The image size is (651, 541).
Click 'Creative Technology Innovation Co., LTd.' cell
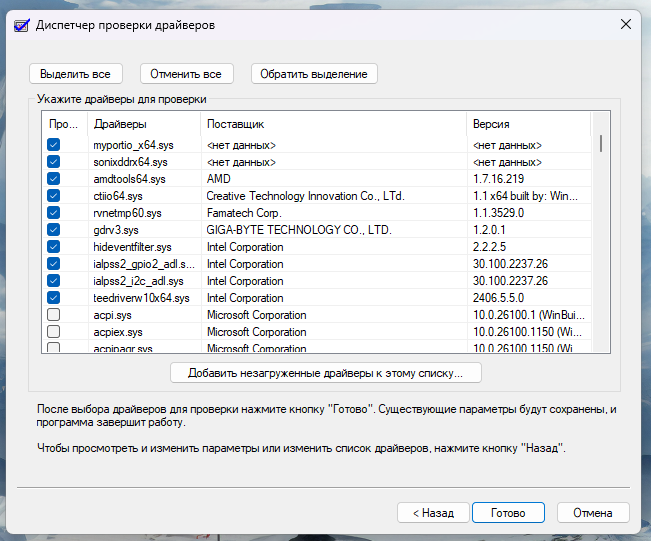pos(305,196)
